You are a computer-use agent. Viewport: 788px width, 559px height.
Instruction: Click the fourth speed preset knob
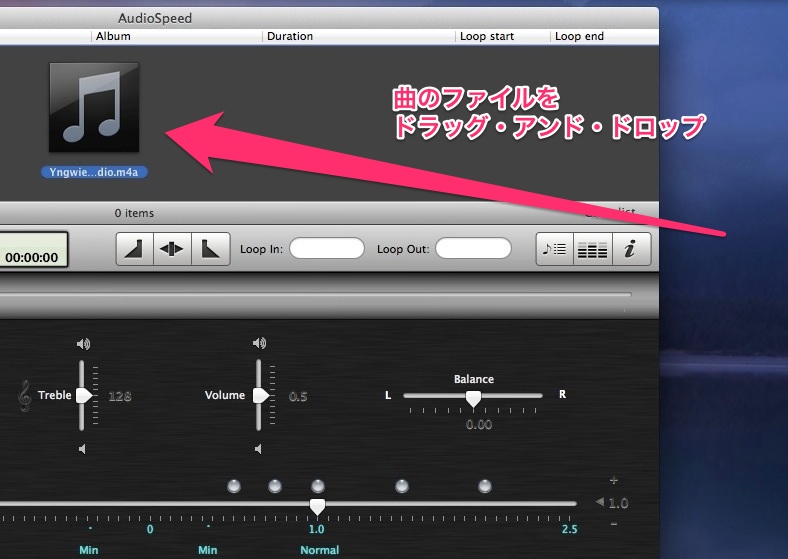[x=402, y=486]
